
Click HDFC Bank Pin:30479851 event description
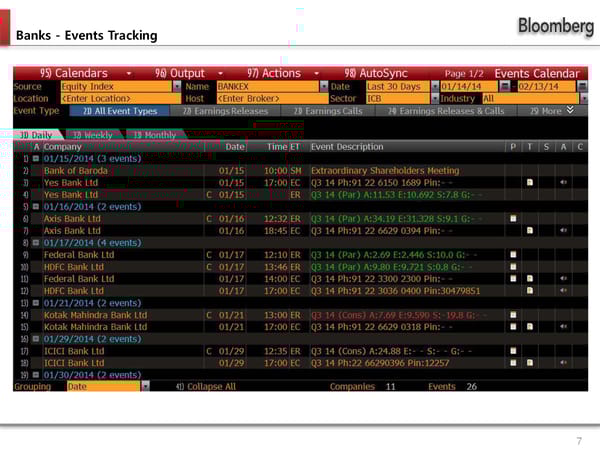click(x=395, y=291)
